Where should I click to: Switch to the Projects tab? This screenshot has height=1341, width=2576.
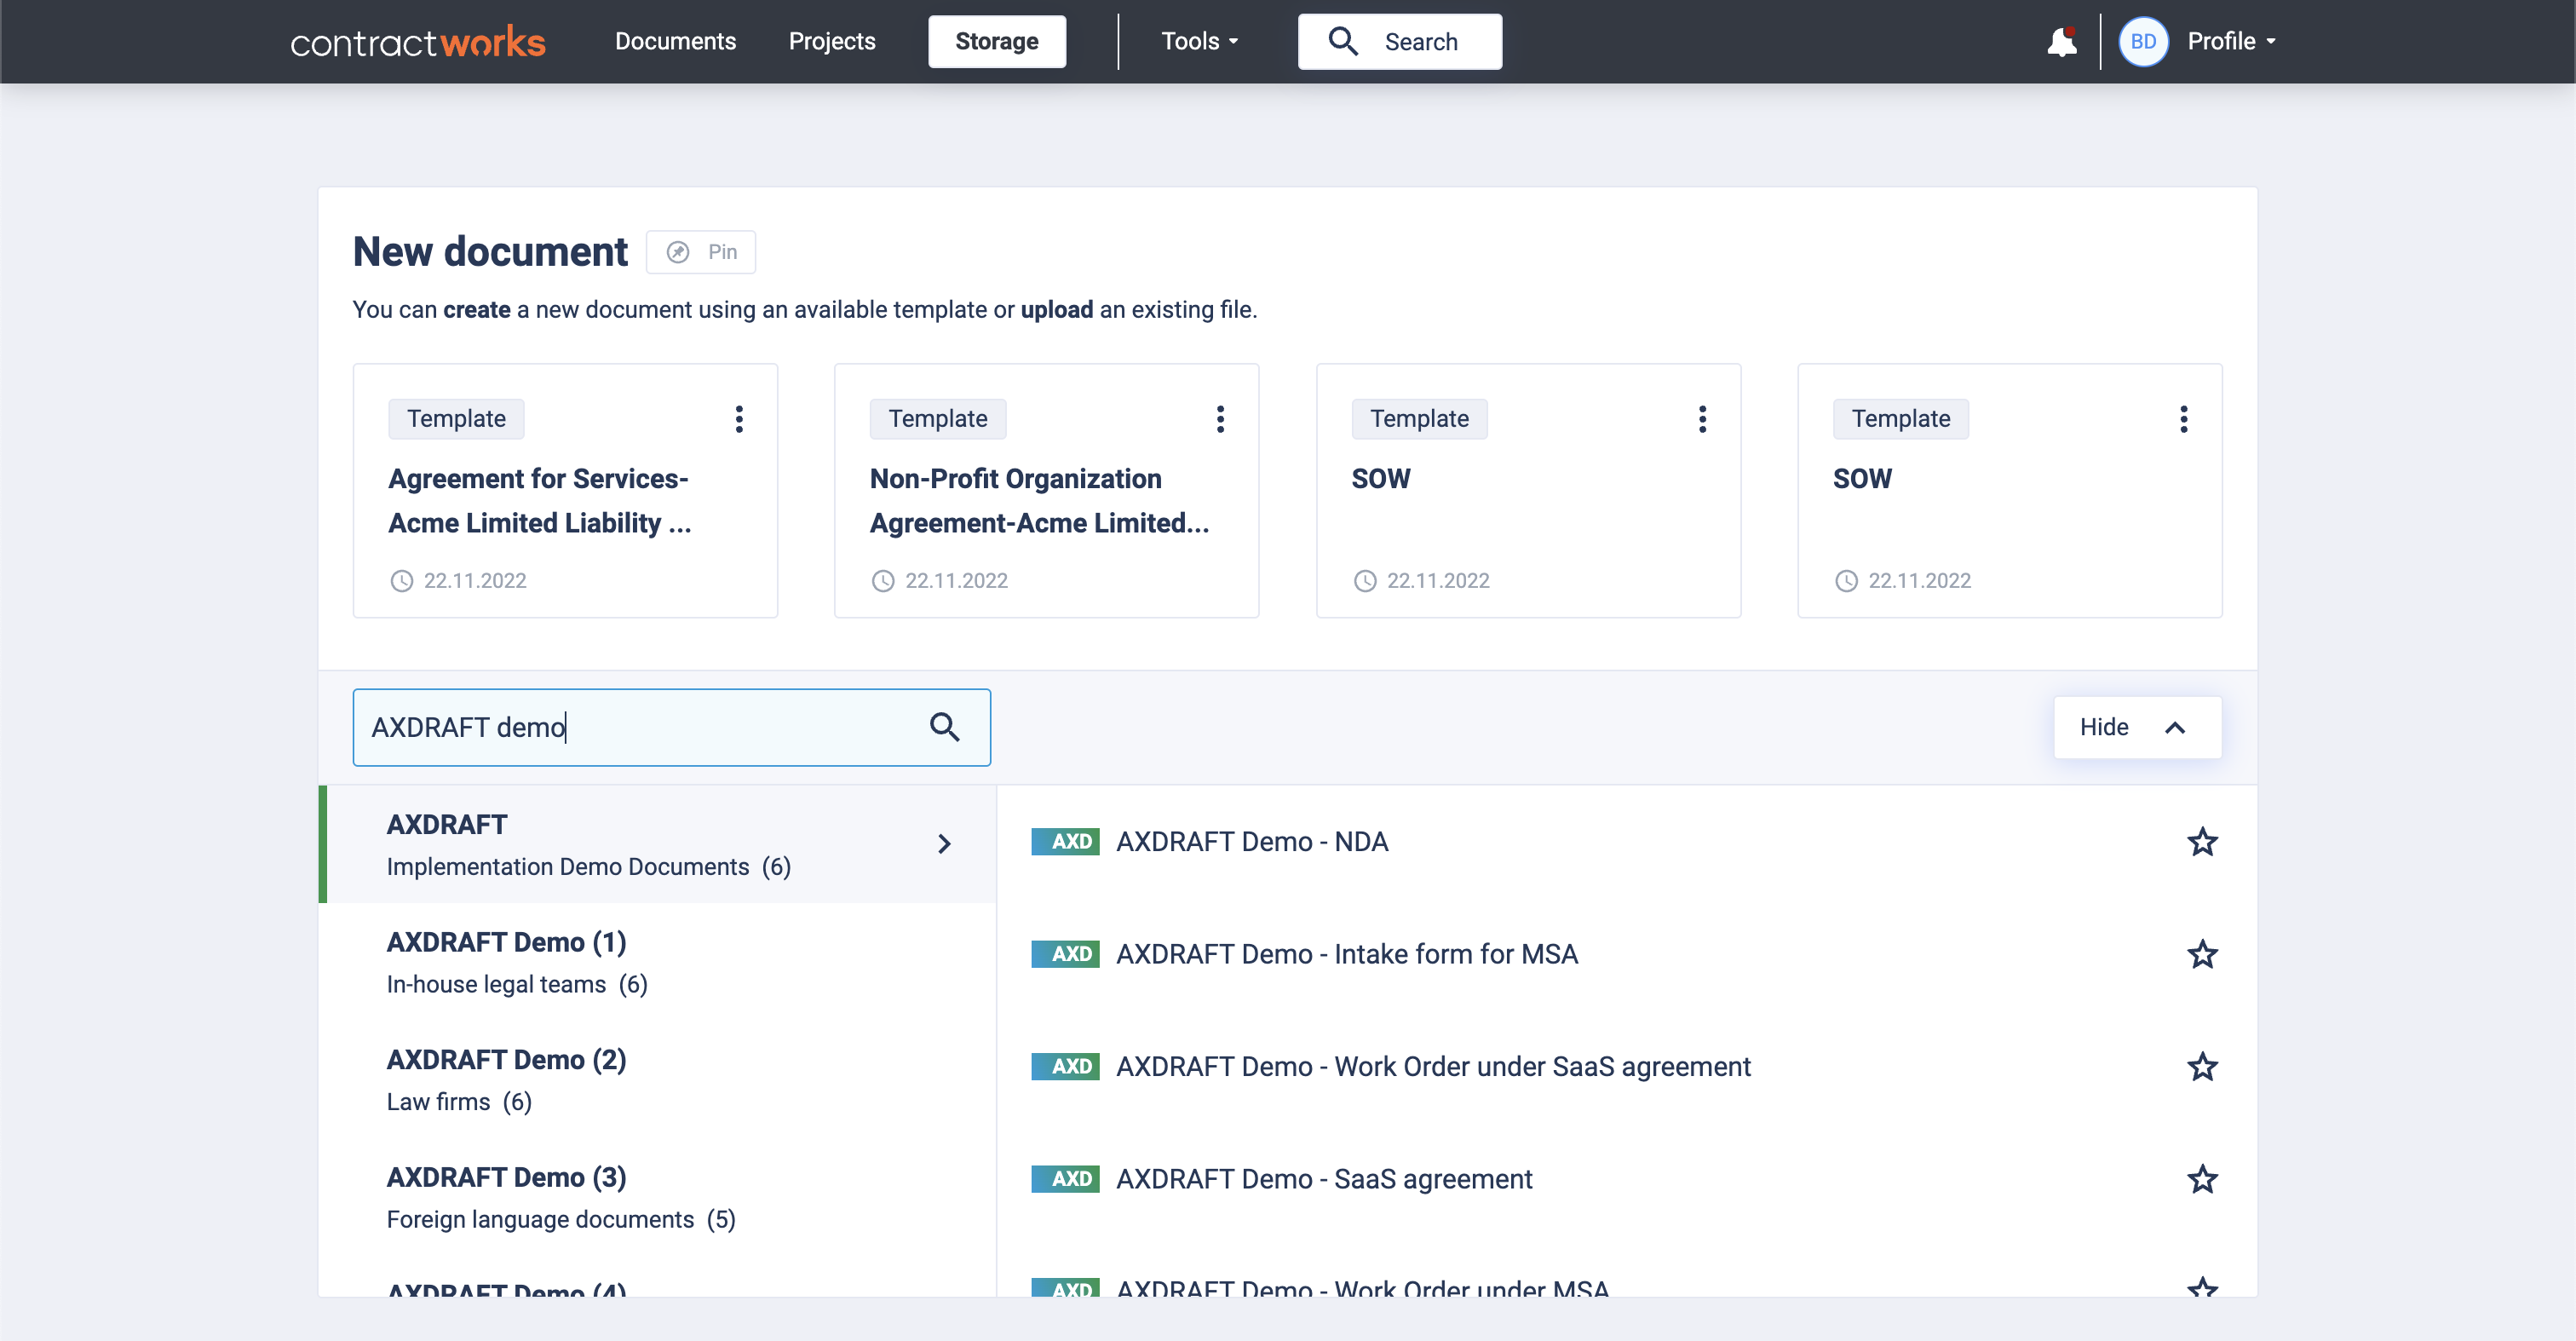coord(832,41)
